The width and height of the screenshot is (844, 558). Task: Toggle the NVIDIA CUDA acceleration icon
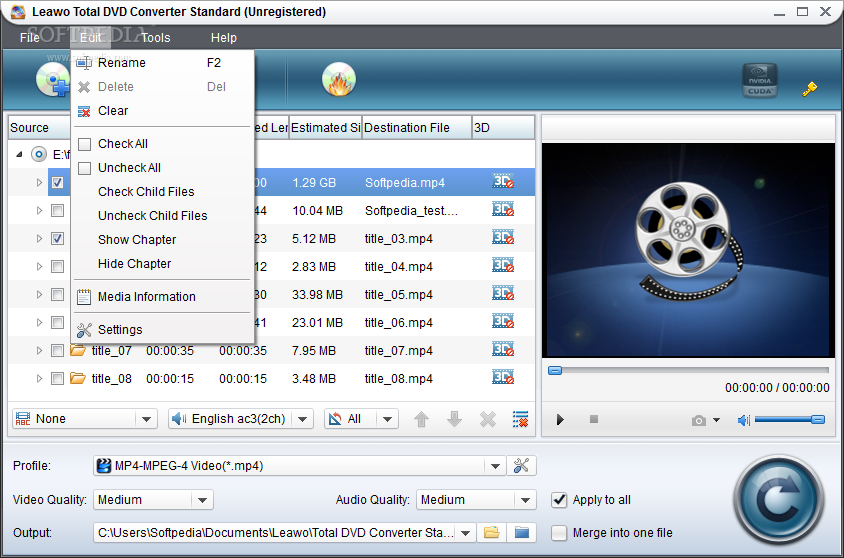759,80
